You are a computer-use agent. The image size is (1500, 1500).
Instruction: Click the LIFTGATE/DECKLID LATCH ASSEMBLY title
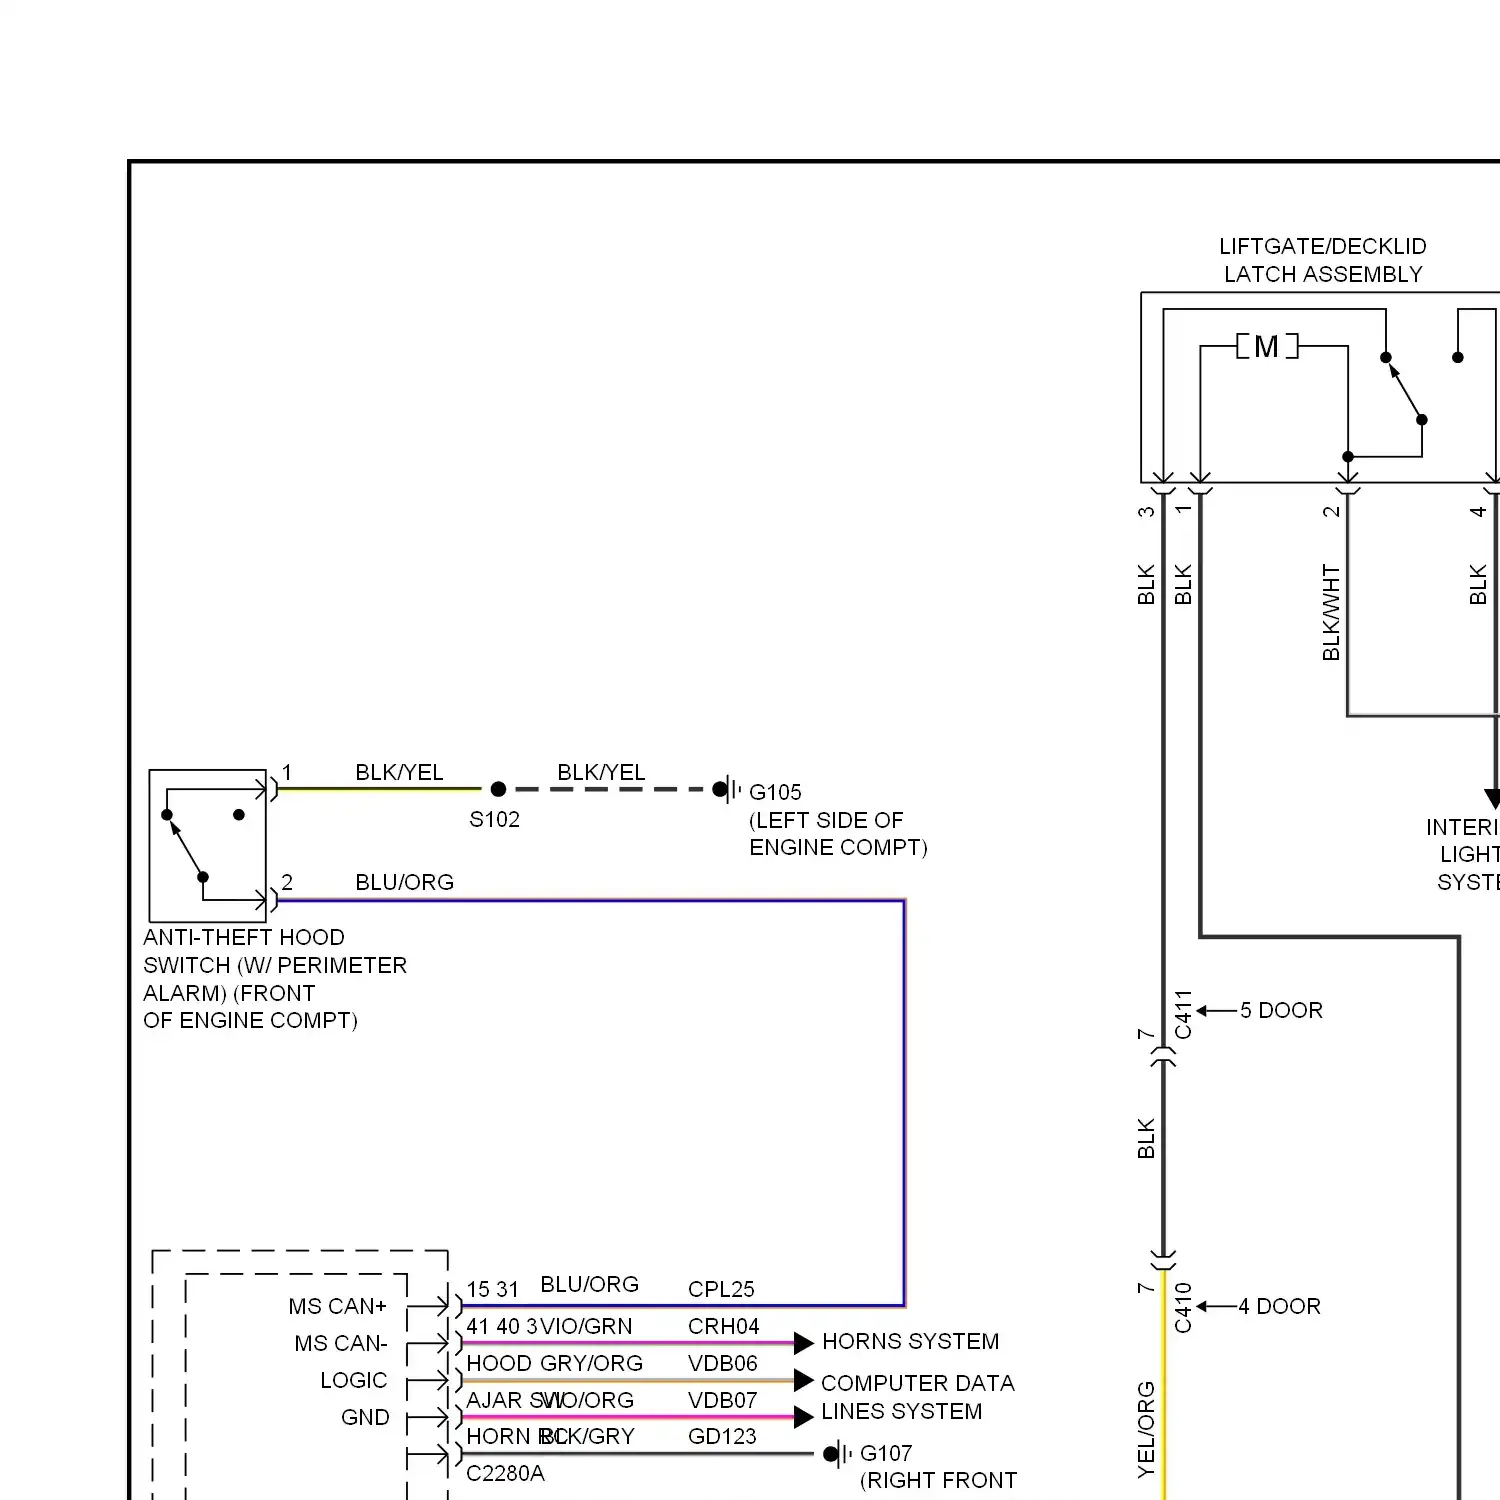(1322, 260)
